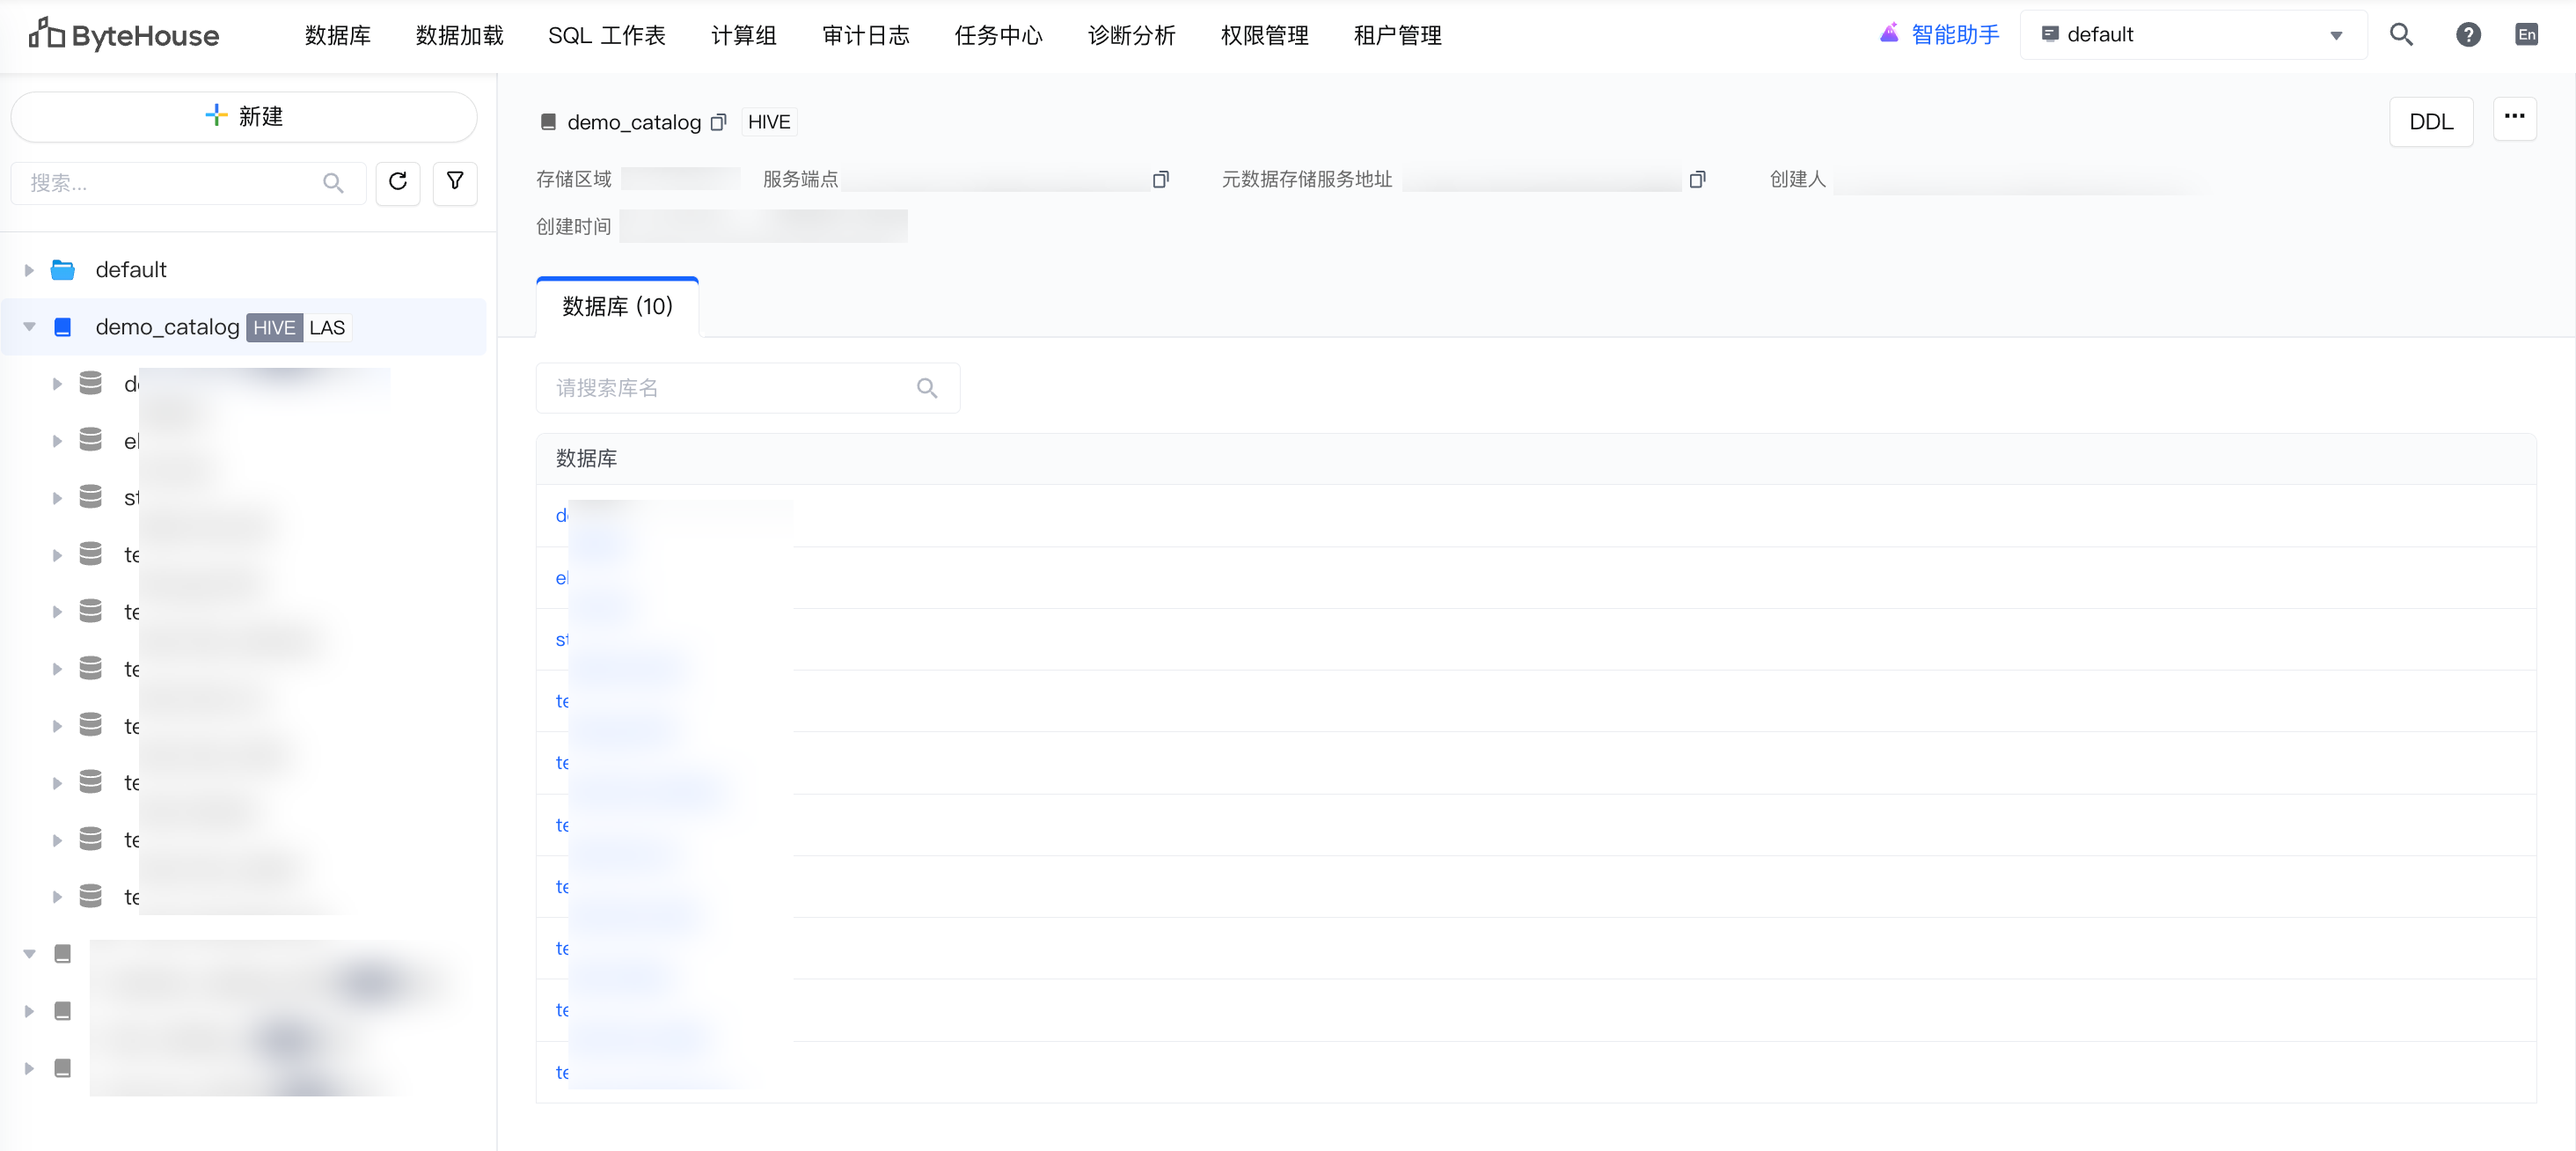Click the 新建 button
The width and height of the screenshot is (2576, 1151).
(x=244, y=117)
